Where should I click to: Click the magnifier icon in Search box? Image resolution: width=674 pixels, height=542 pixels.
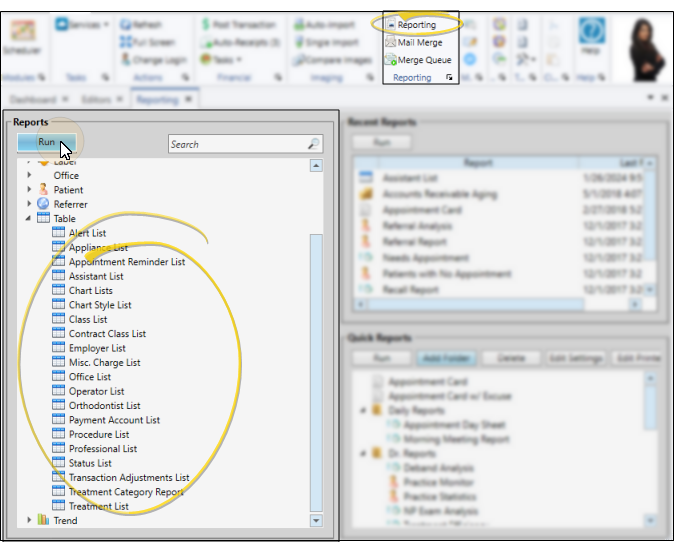pyautogui.click(x=313, y=144)
